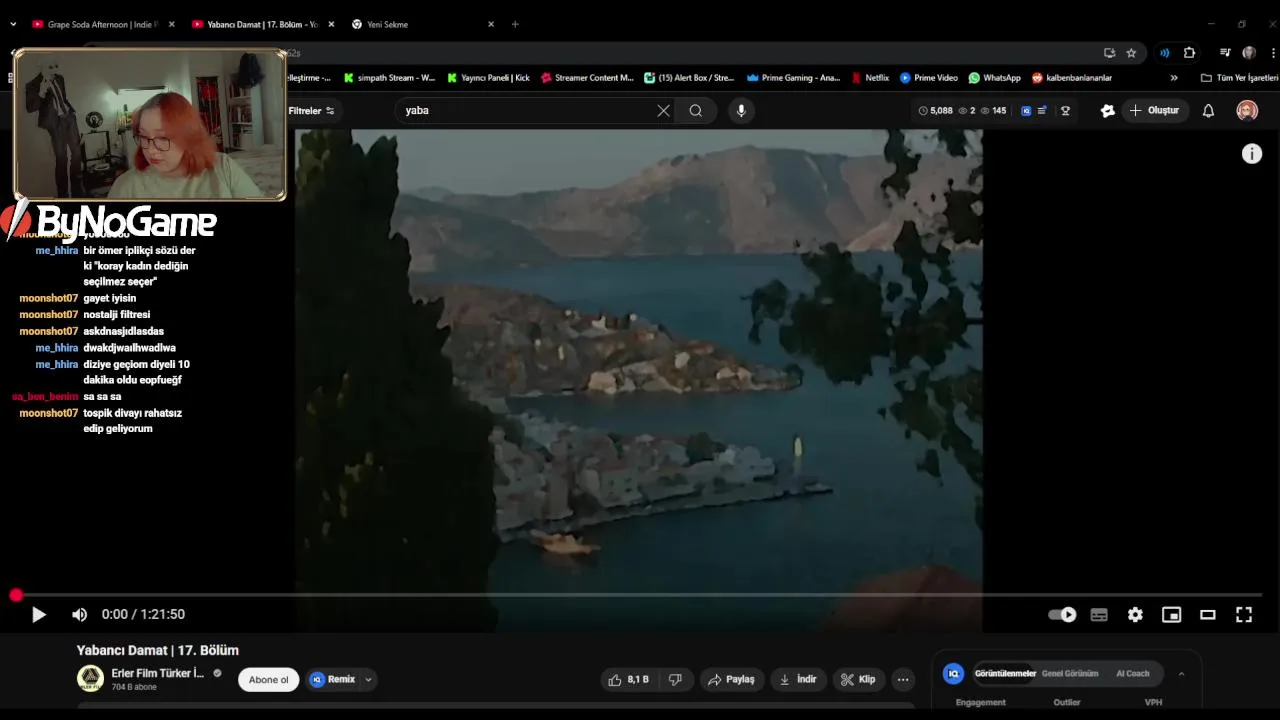The image size is (1280, 720).
Task: Click the Klip scissors button
Action: coord(858,680)
